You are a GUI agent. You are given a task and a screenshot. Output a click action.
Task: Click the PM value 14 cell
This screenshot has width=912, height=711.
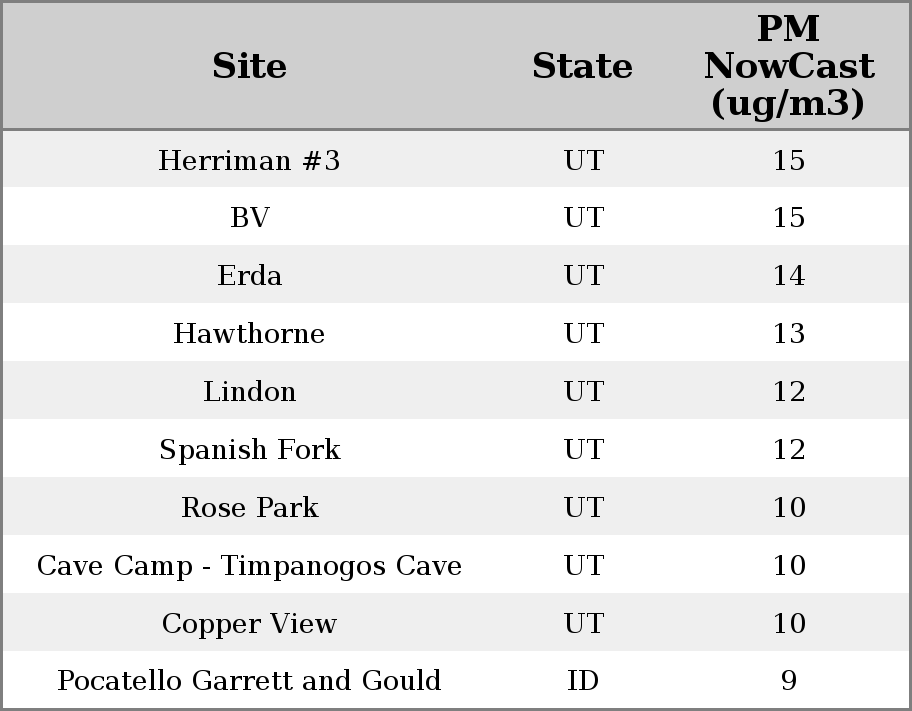pyautogui.click(x=788, y=276)
